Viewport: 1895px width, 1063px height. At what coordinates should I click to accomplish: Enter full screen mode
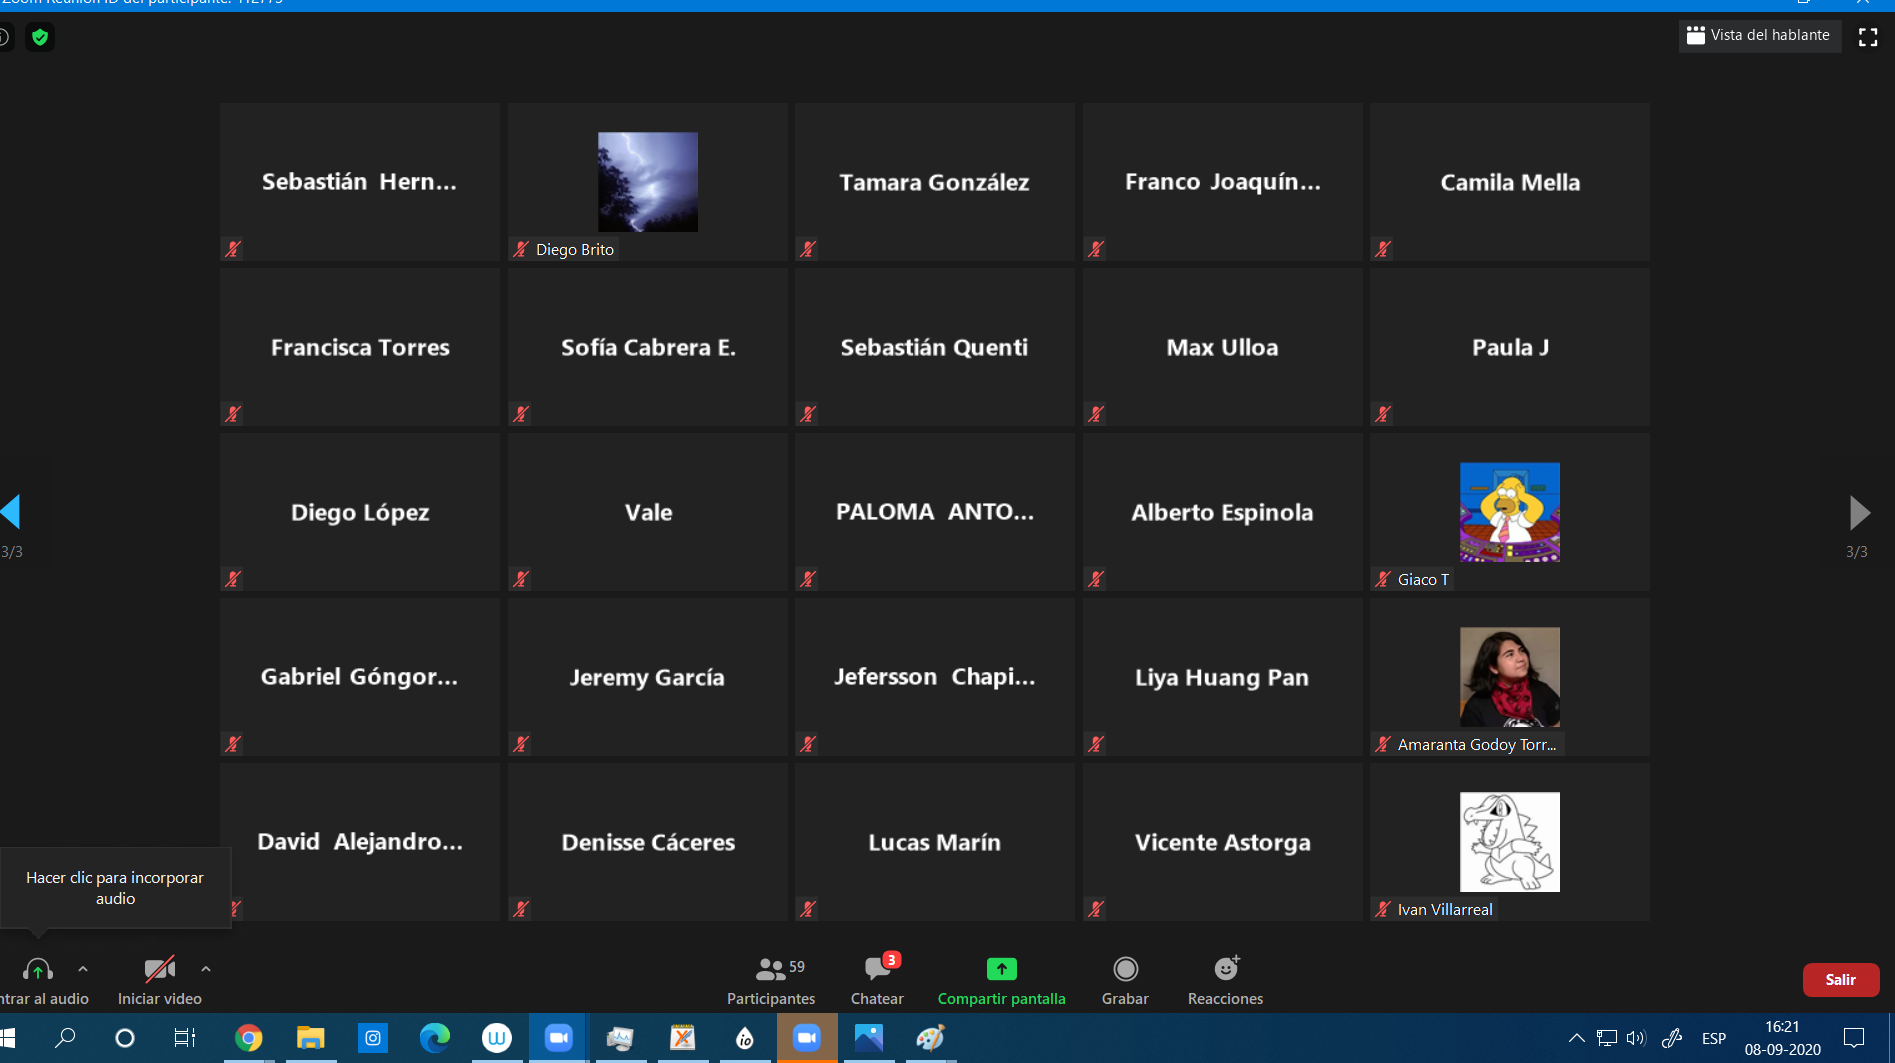coord(1867,37)
